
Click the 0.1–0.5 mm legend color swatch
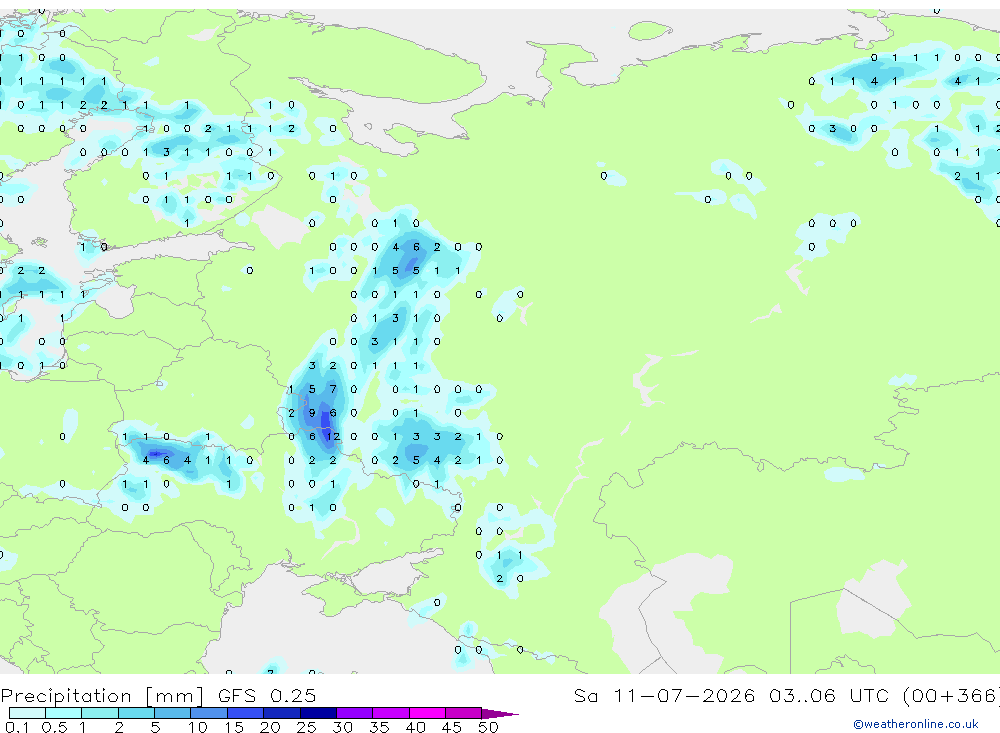coord(27,713)
